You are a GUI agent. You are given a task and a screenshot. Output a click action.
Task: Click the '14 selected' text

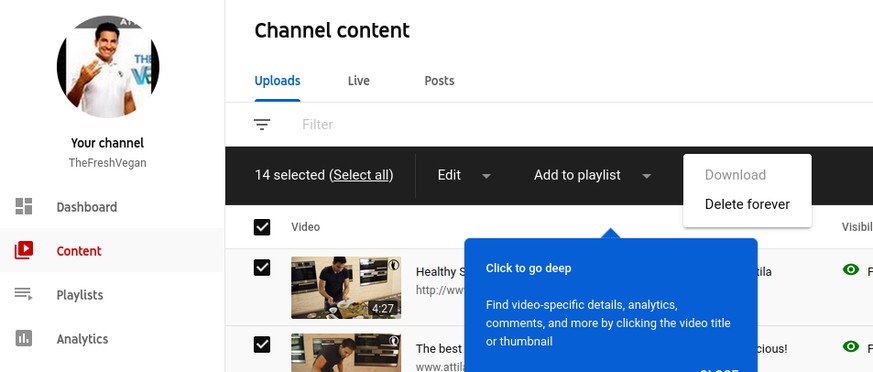click(x=290, y=175)
